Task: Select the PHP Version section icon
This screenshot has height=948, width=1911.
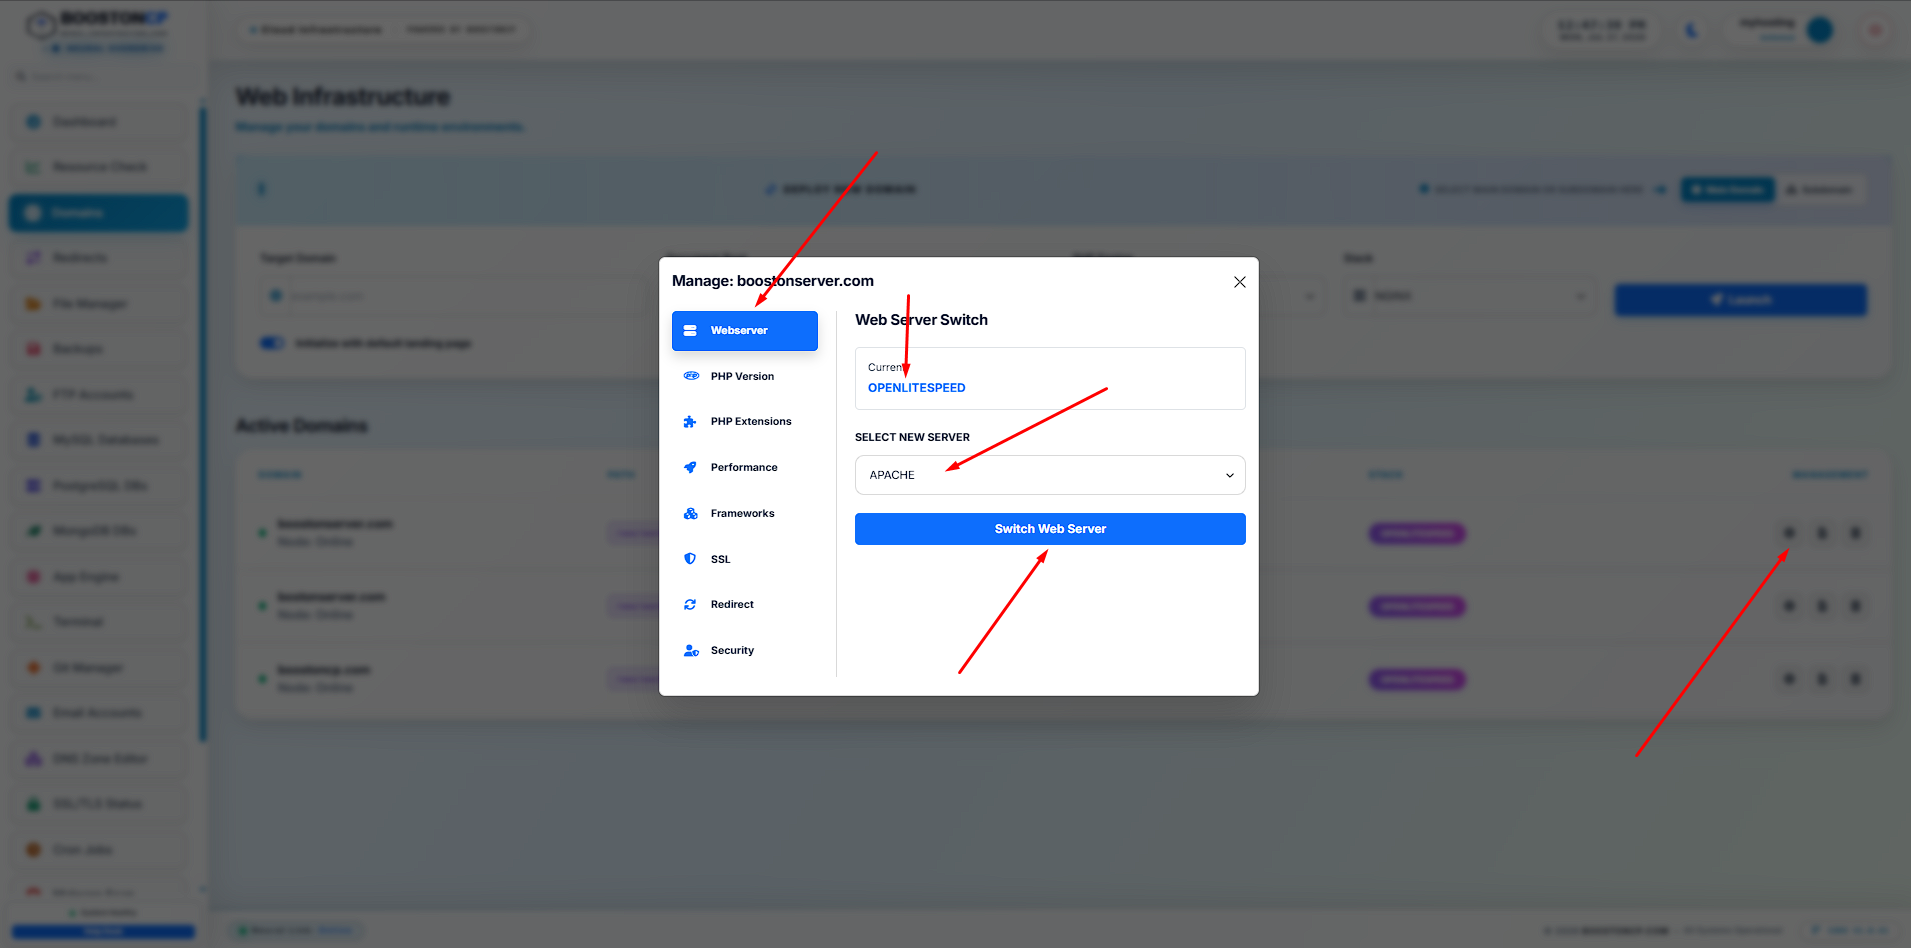Action: tap(691, 376)
